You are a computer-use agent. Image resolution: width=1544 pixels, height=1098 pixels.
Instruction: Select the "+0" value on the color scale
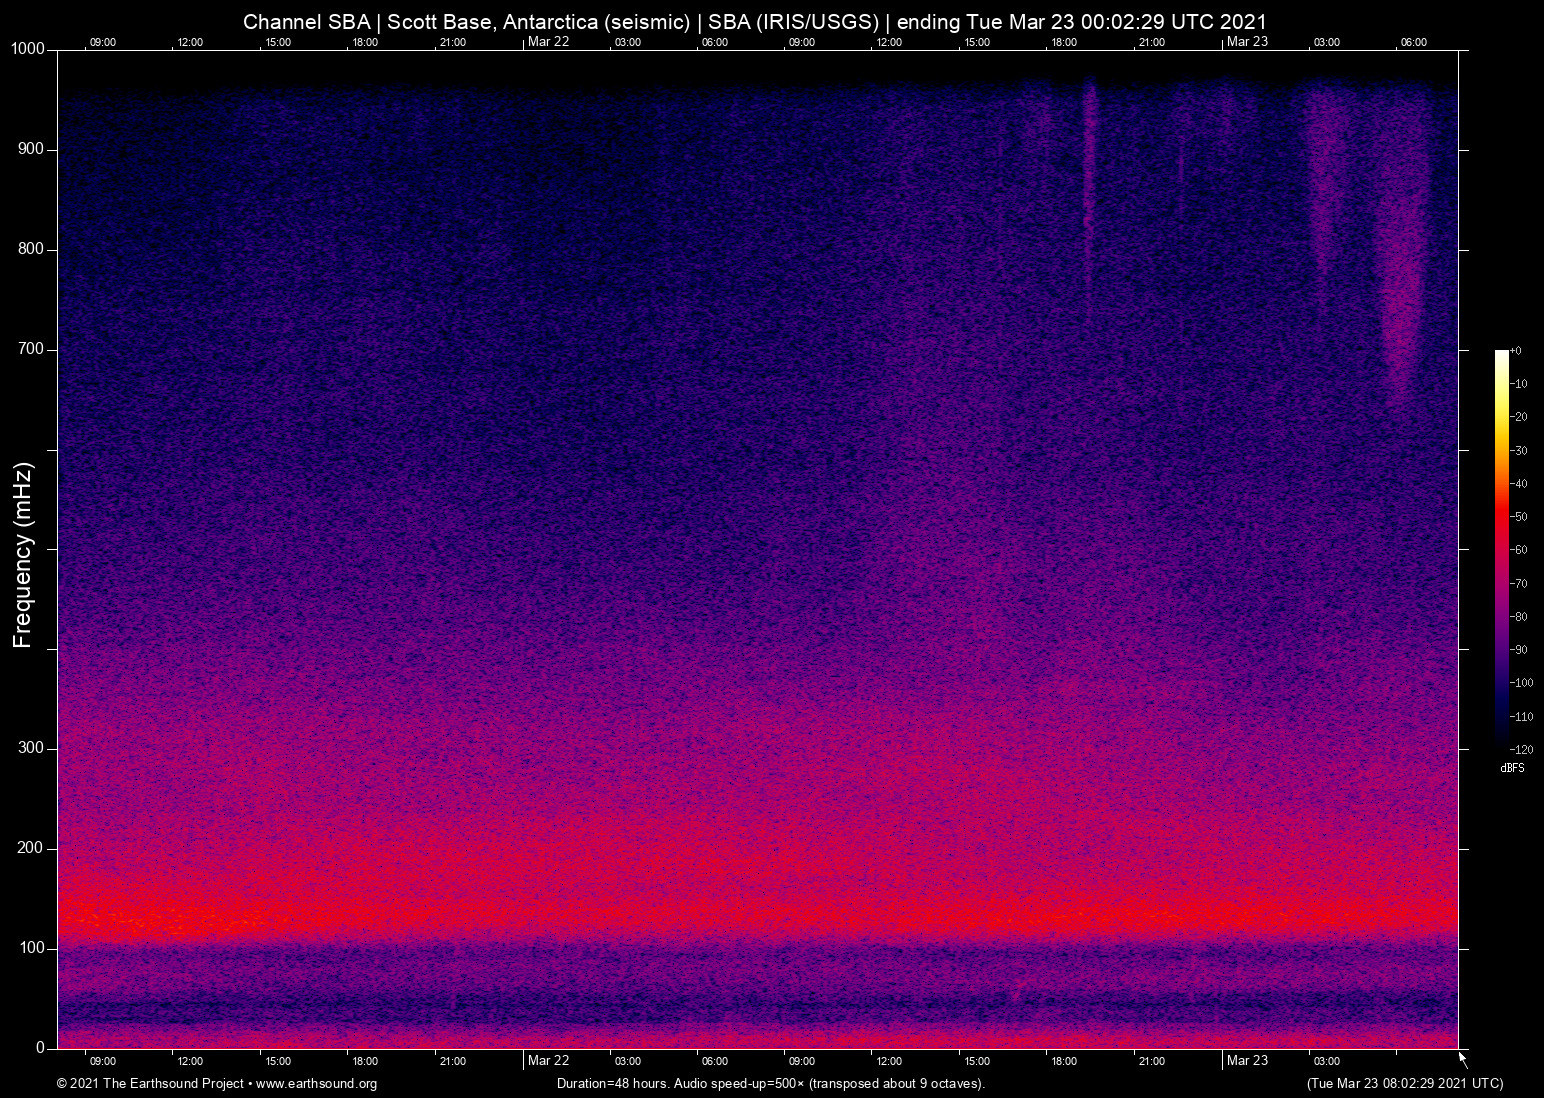(1516, 351)
